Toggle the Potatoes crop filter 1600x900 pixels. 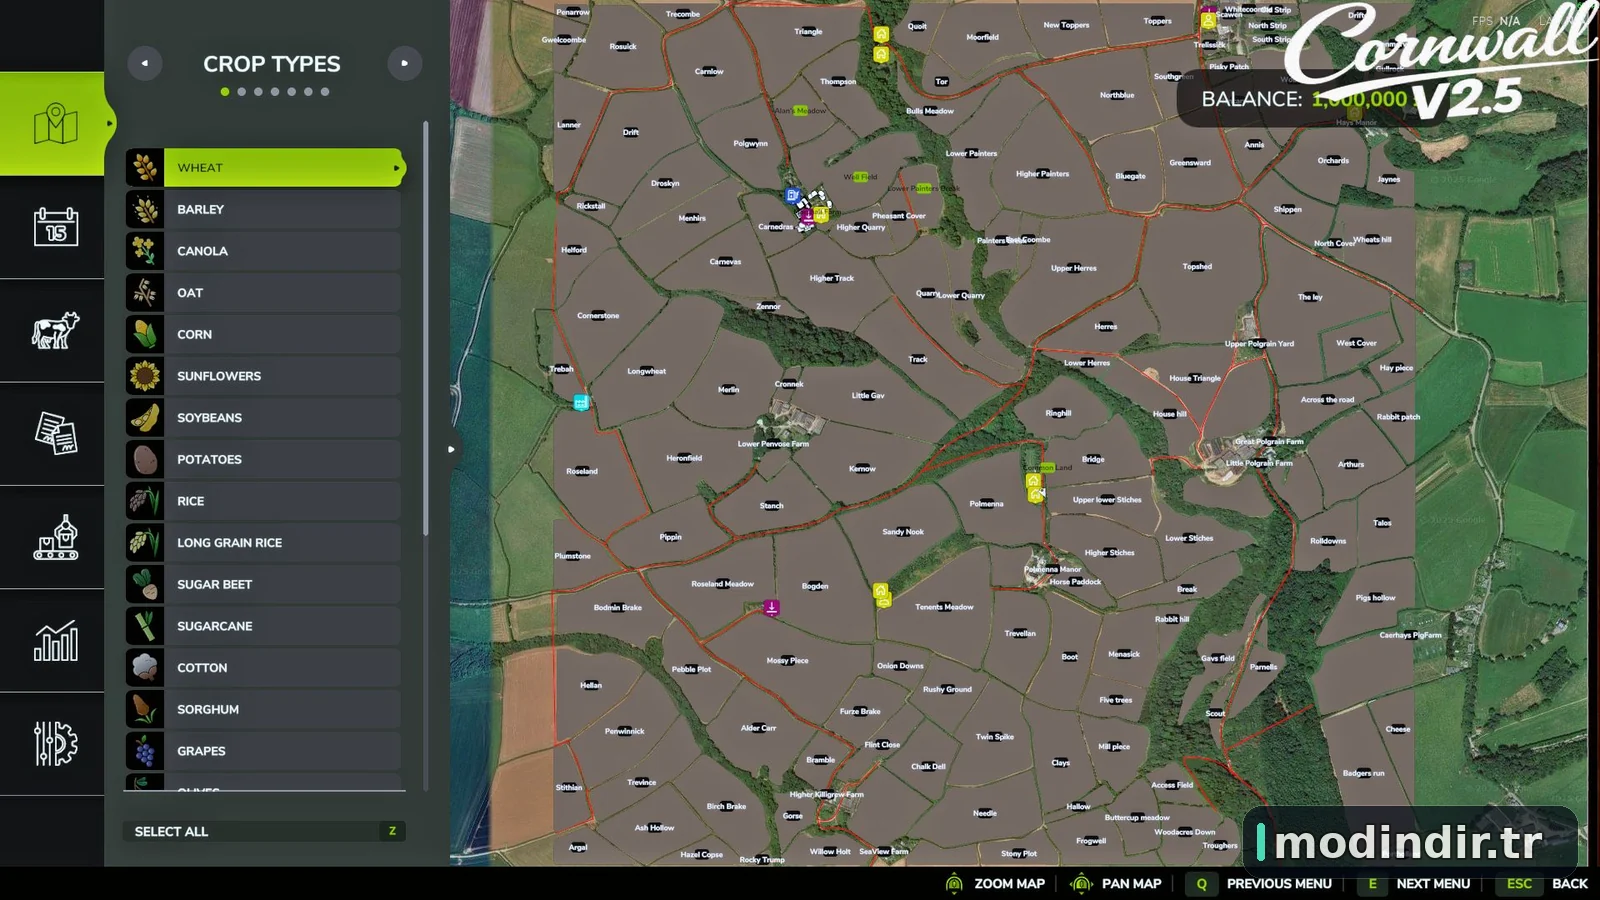(x=263, y=460)
